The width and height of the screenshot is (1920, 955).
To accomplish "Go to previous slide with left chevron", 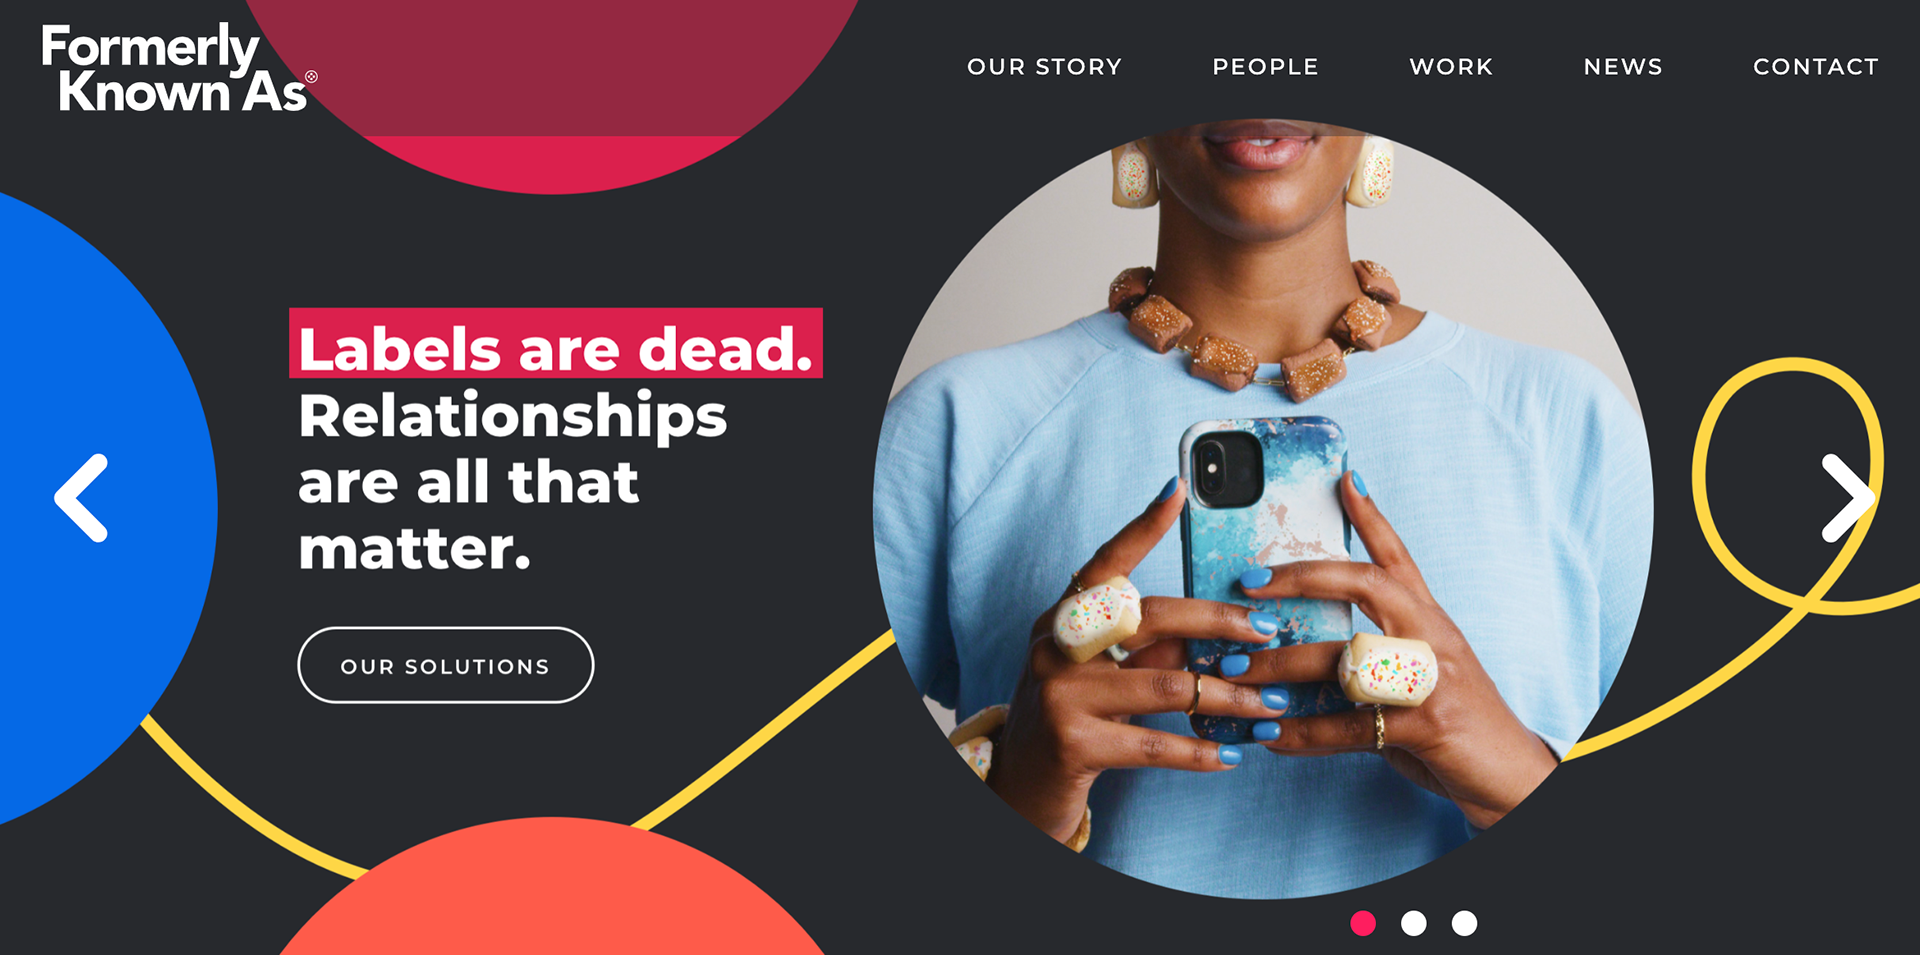I will click(x=81, y=498).
